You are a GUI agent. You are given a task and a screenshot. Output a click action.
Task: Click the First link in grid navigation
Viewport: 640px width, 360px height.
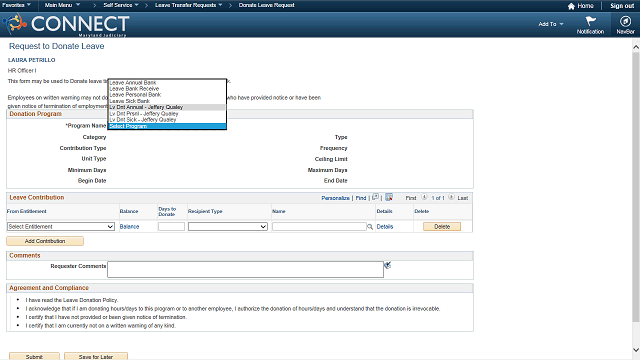(411, 198)
